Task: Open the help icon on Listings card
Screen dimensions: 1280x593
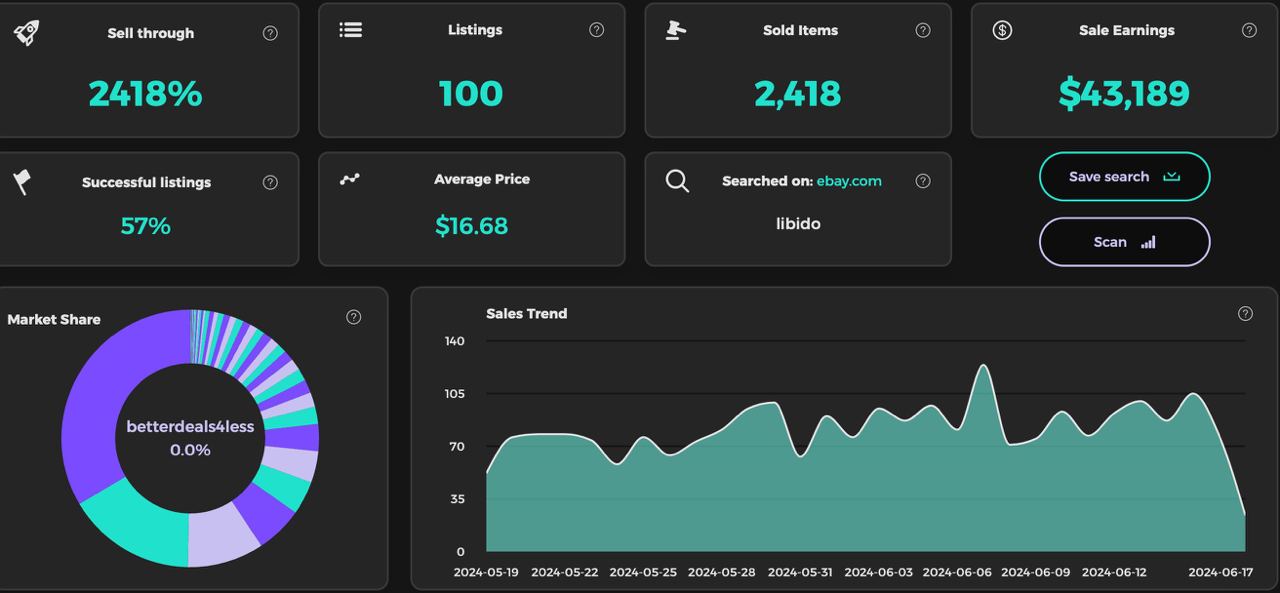Action: pos(597,30)
